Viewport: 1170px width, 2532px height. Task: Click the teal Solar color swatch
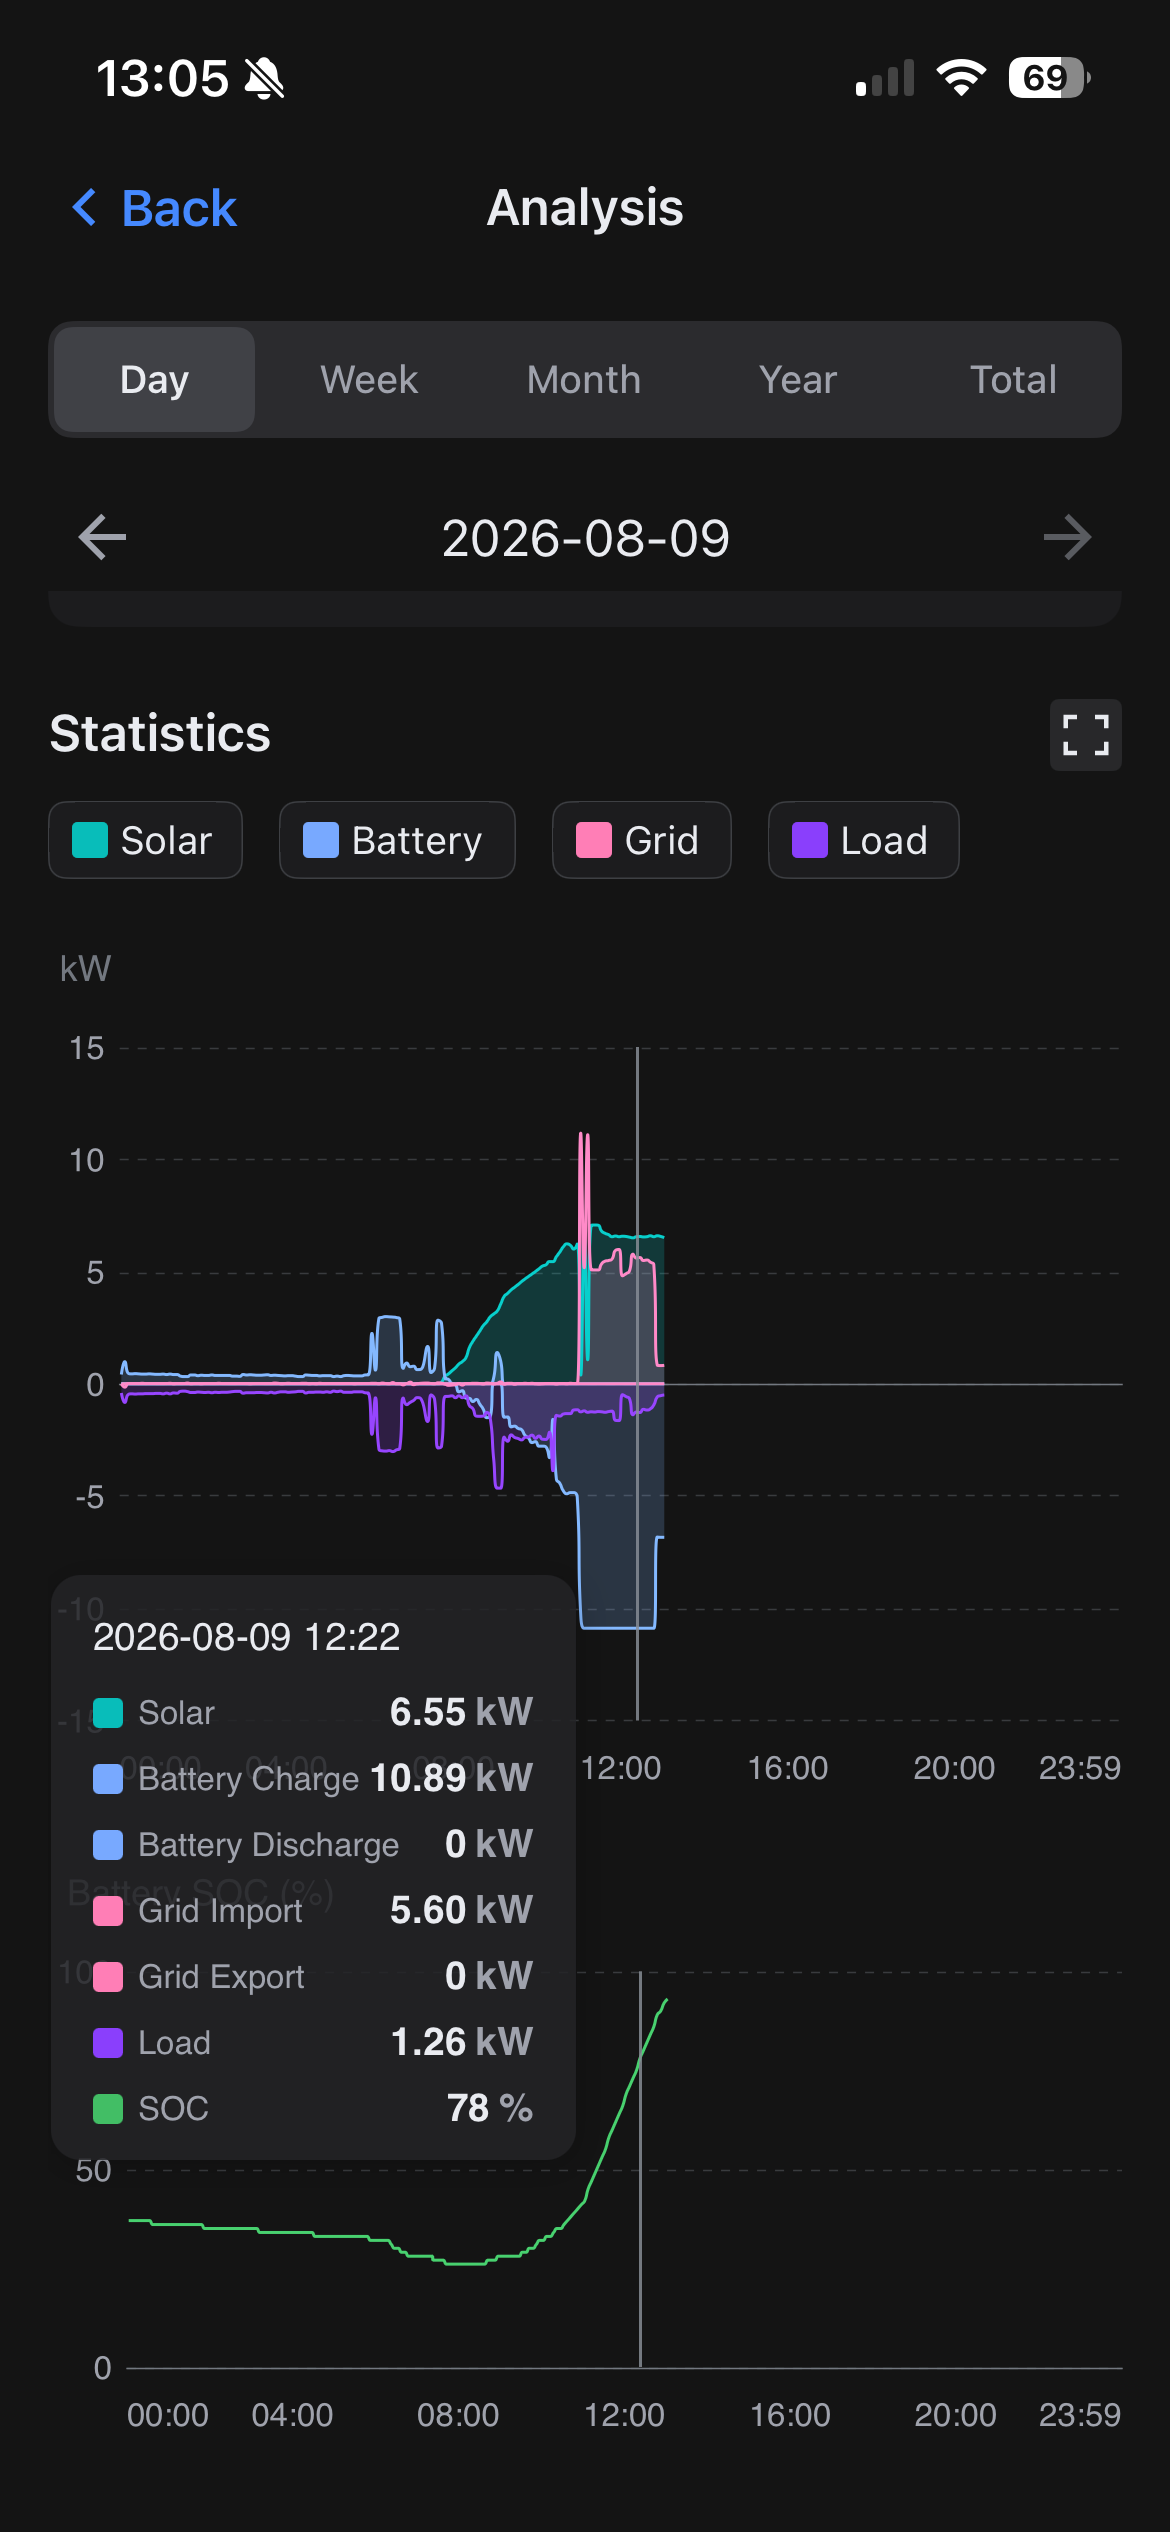pos(89,840)
